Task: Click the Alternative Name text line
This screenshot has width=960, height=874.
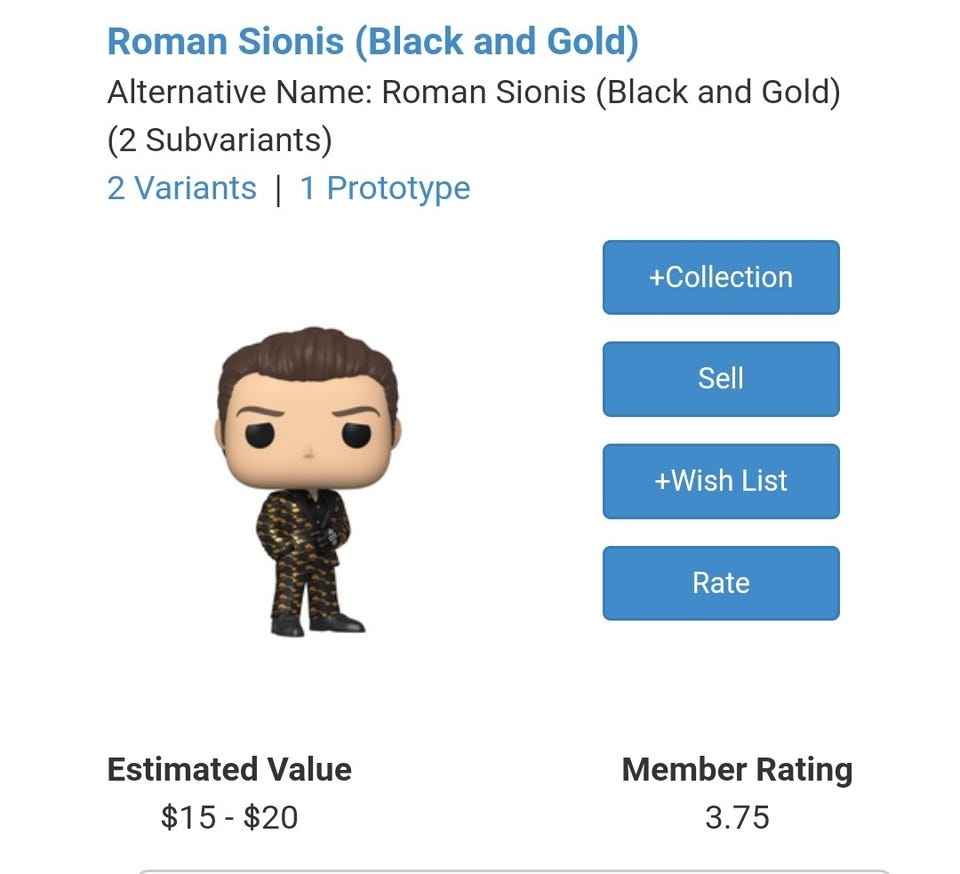Action: [x=473, y=93]
